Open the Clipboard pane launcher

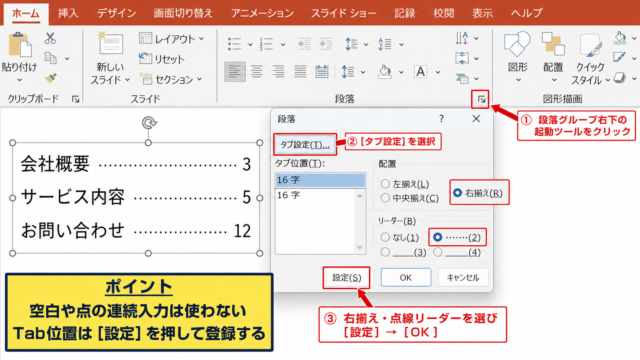coord(76,99)
